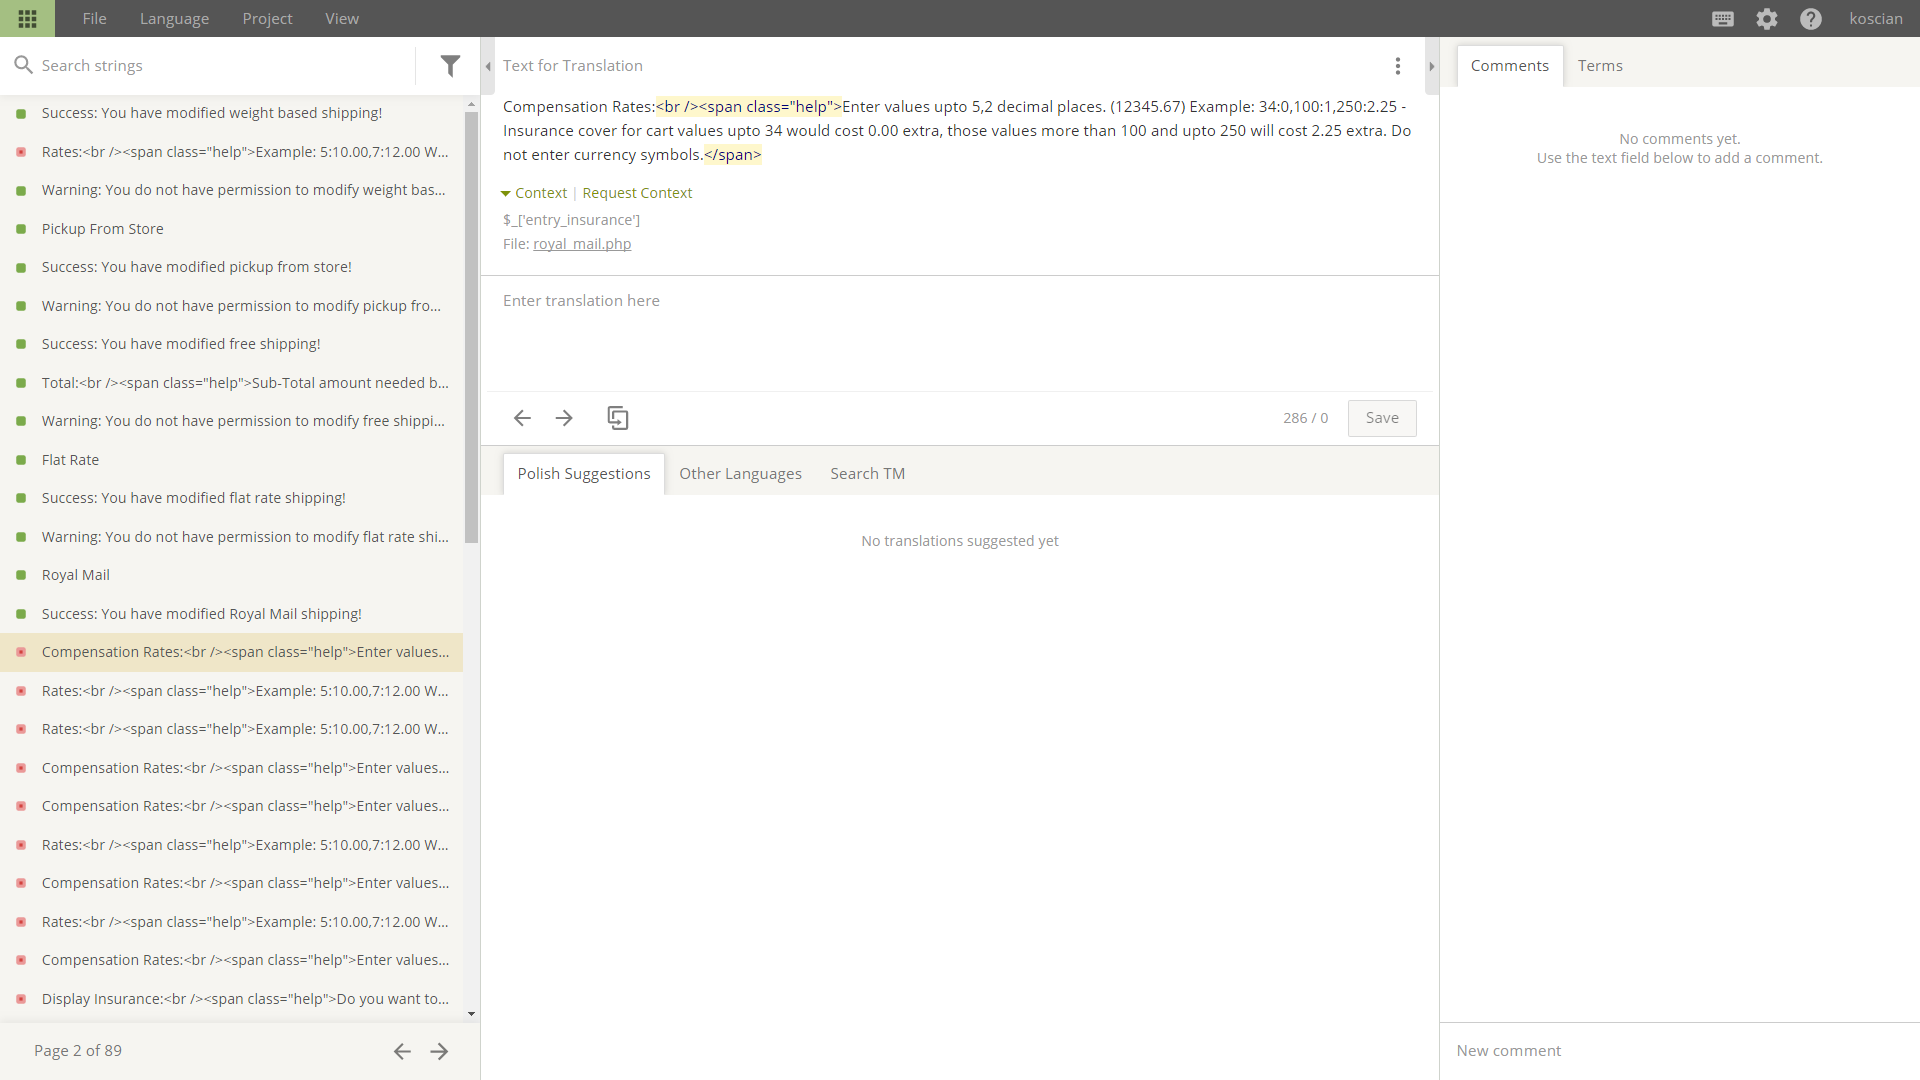Select the Other Languages tab
This screenshot has width=1920, height=1080.
point(740,474)
